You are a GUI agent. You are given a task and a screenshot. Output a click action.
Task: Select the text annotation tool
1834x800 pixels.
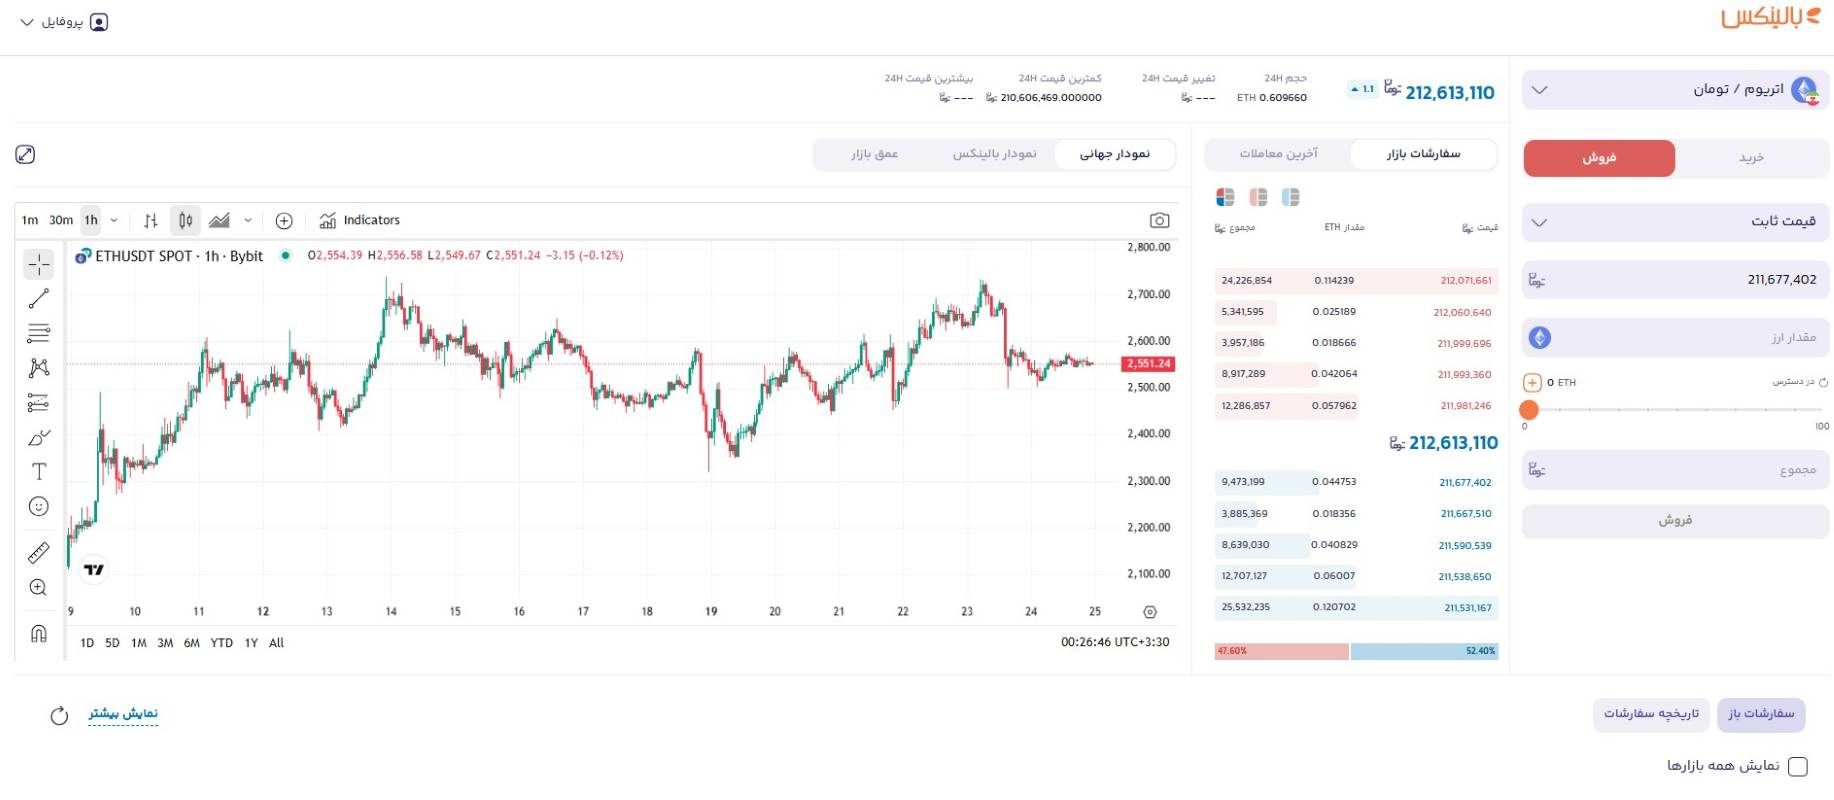(x=39, y=472)
